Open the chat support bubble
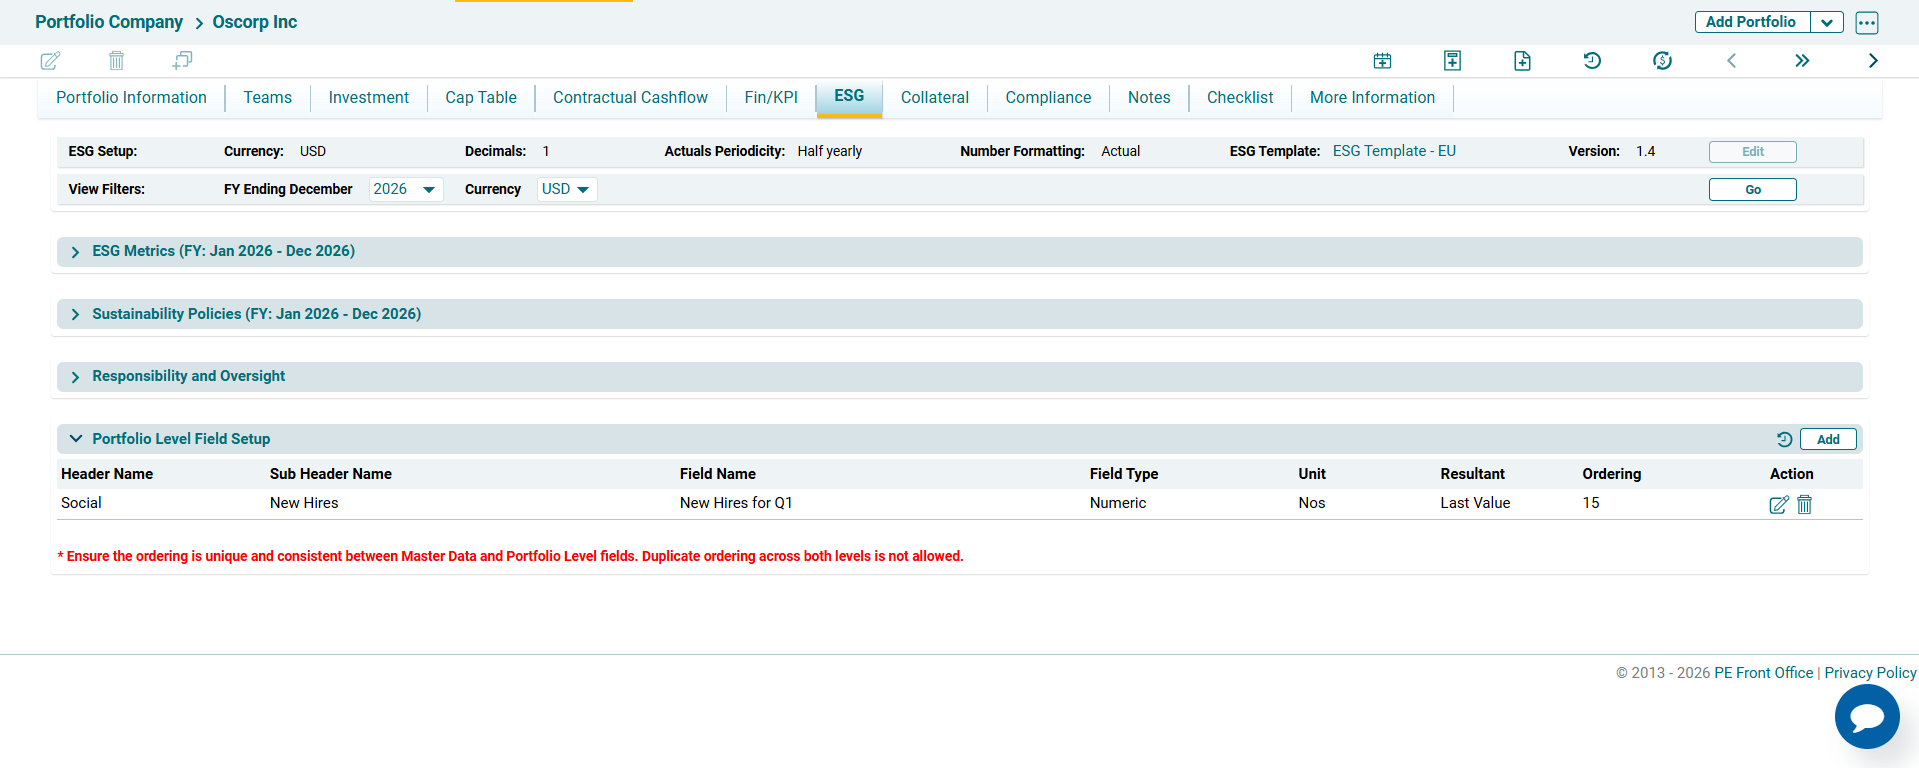The width and height of the screenshot is (1919, 768). (x=1866, y=716)
